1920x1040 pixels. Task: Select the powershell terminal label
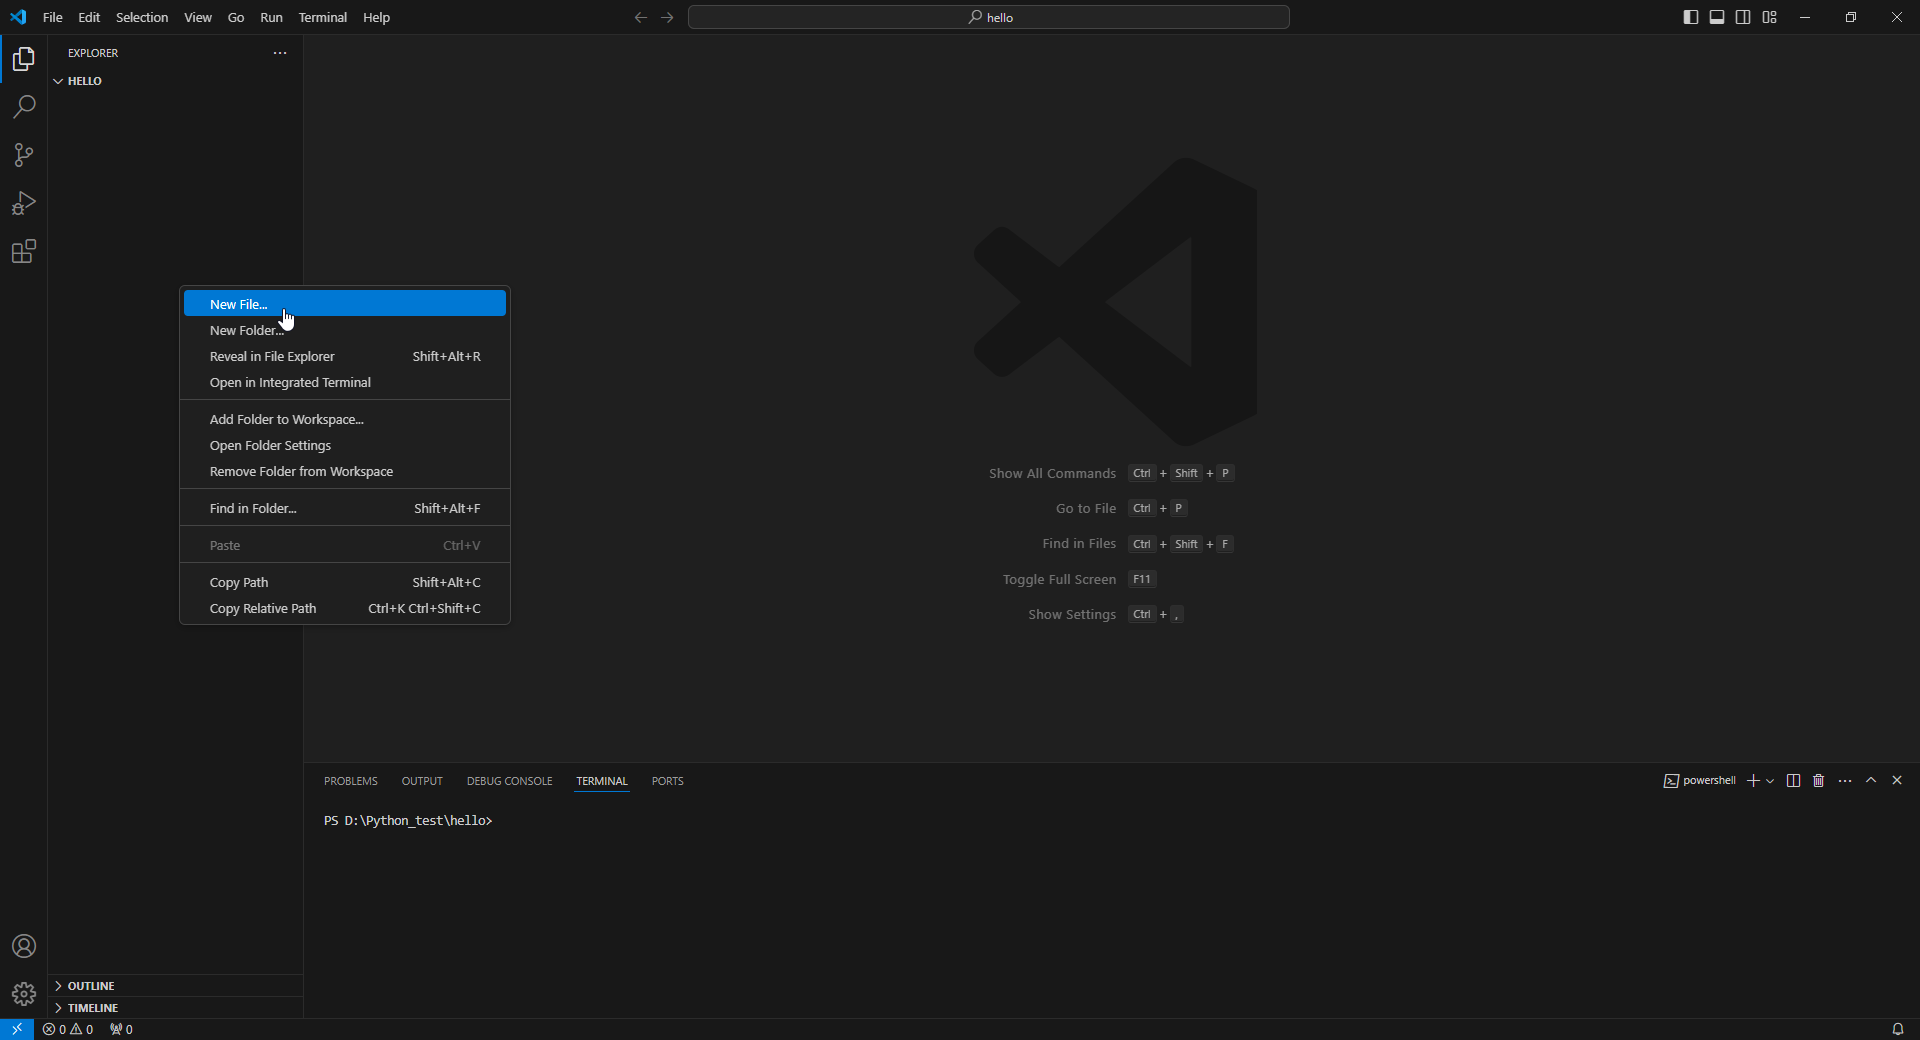(1700, 781)
